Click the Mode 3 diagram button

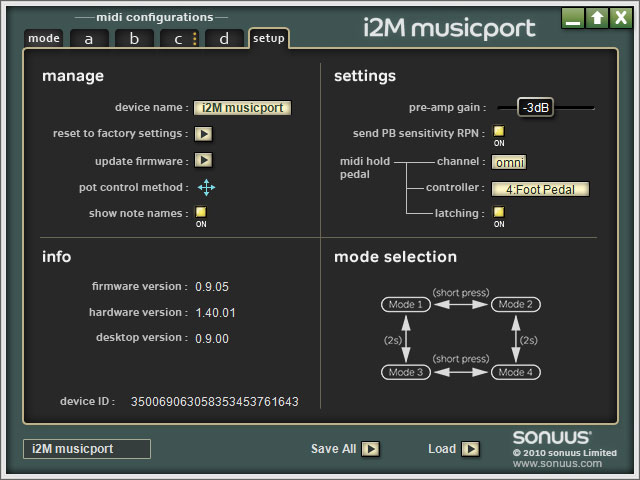click(406, 372)
